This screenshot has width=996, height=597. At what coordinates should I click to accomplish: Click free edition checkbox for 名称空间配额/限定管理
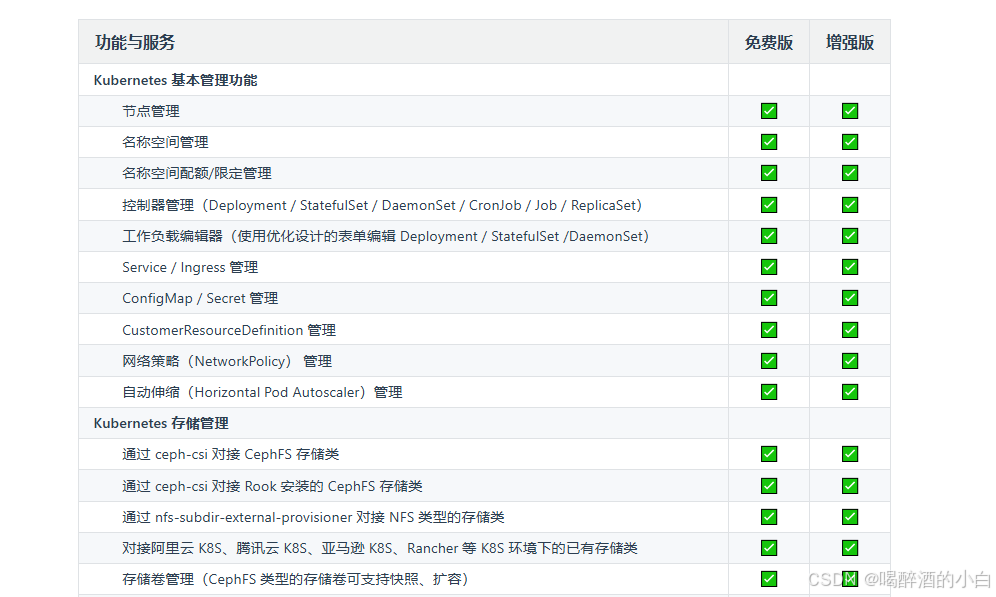[x=768, y=173]
